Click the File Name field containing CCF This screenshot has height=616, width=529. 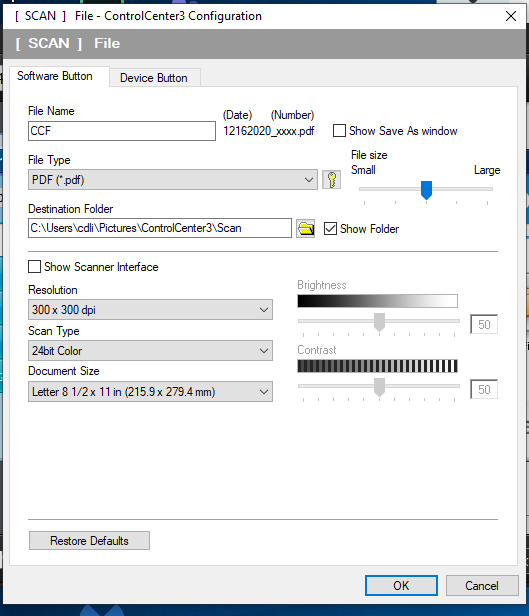(122, 131)
